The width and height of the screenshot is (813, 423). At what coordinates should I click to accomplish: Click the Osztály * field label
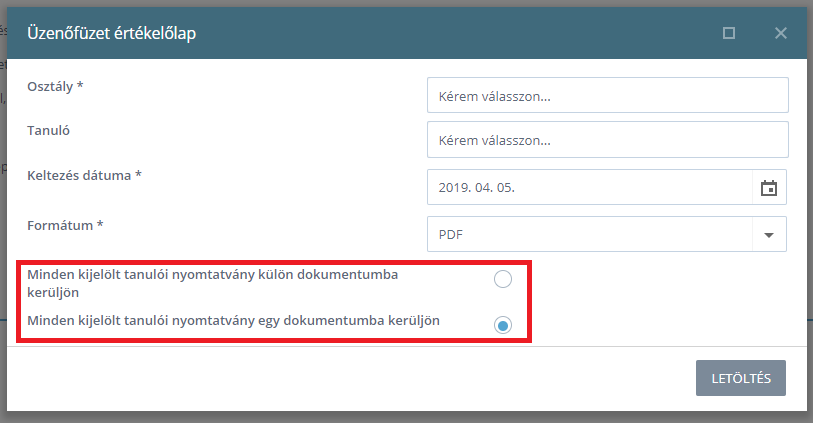click(55, 86)
